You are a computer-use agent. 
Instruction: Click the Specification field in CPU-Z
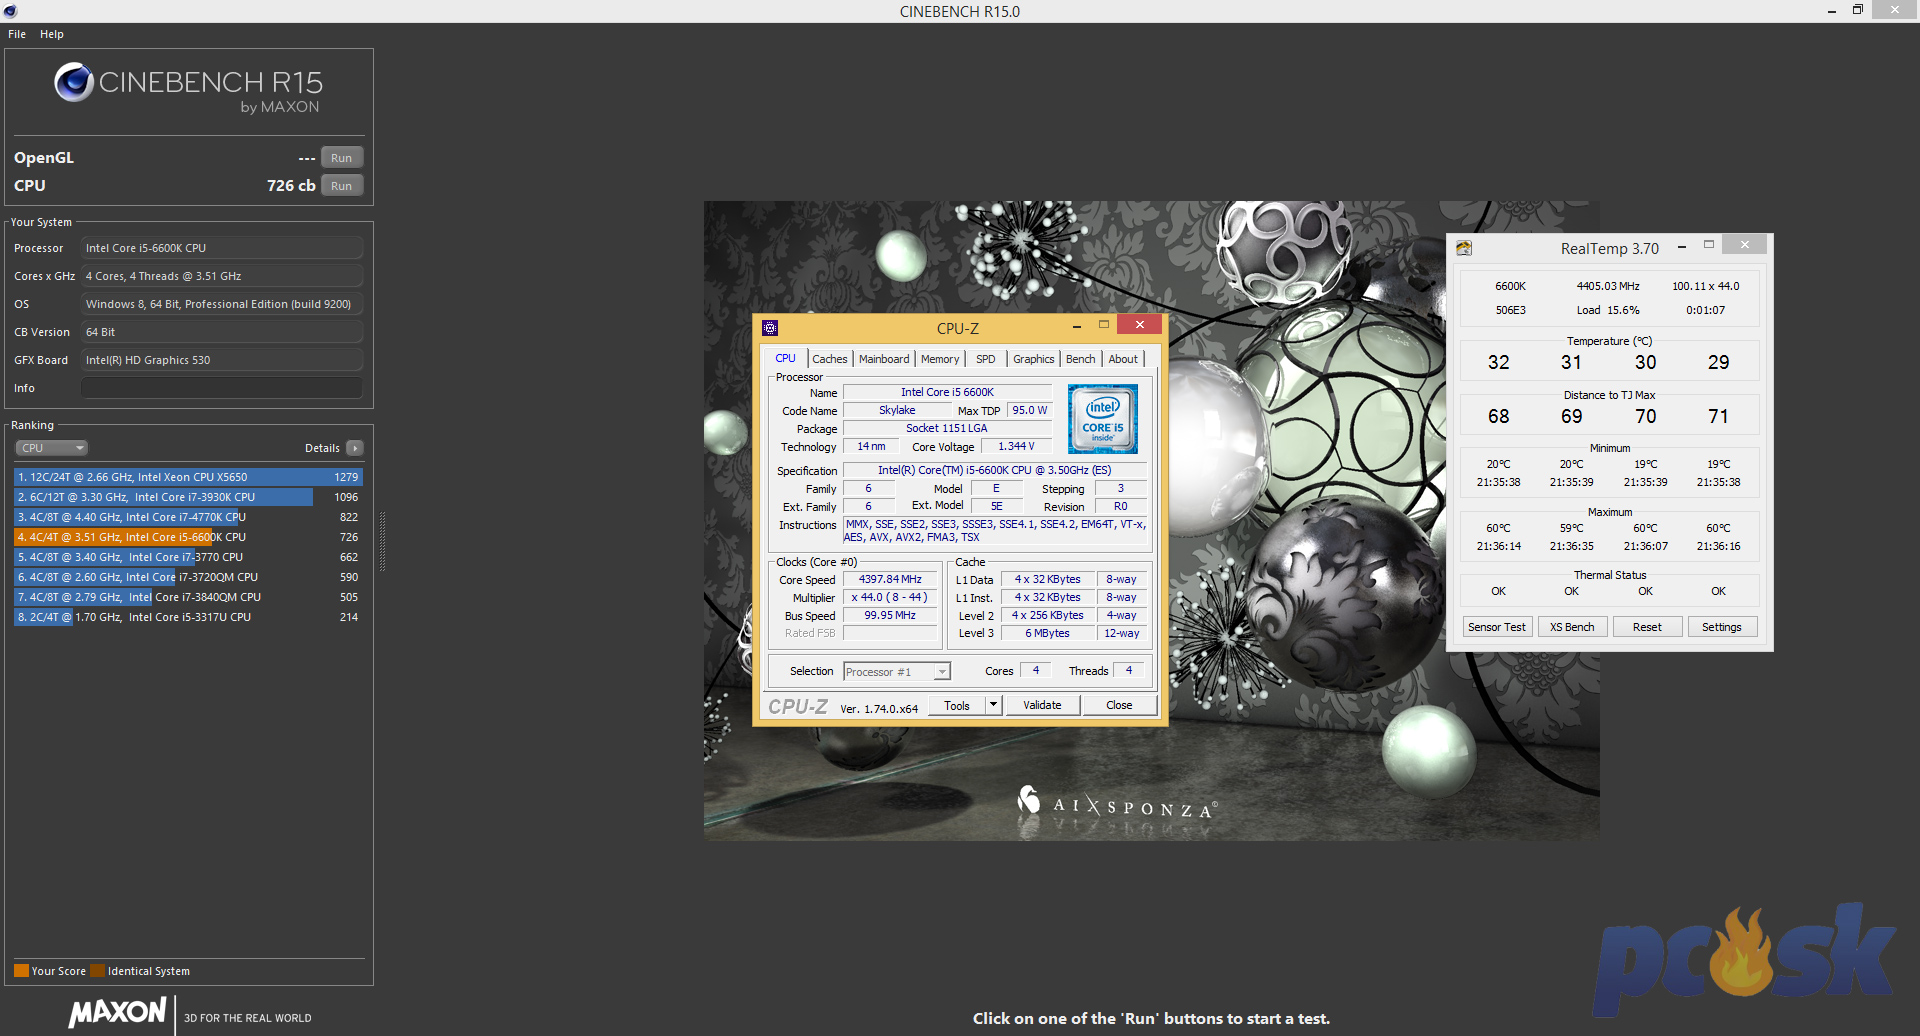point(995,470)
